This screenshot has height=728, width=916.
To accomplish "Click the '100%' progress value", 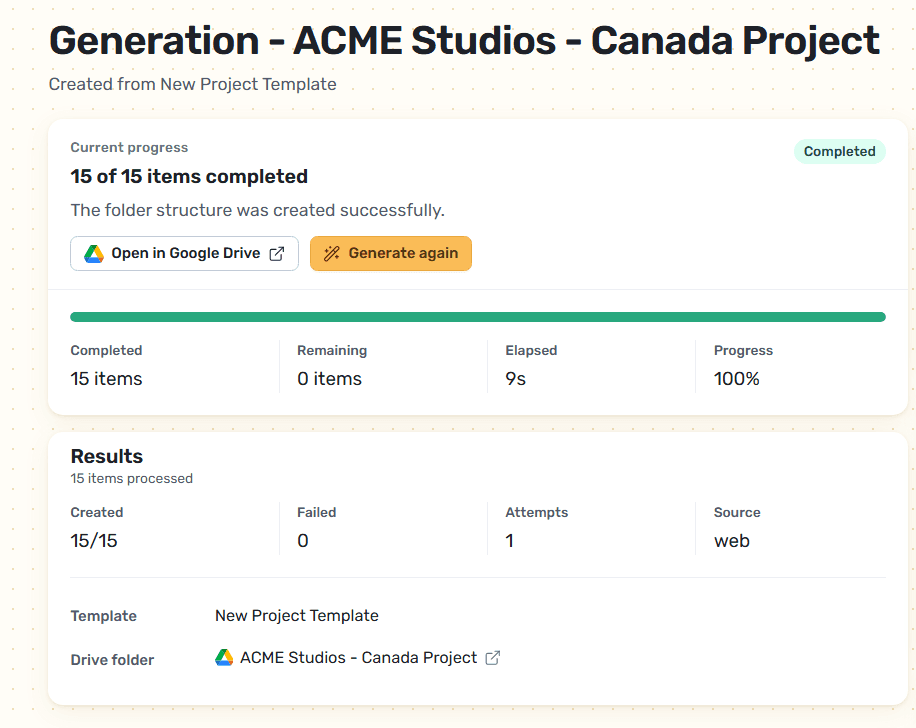I will (x=737, y=379).
